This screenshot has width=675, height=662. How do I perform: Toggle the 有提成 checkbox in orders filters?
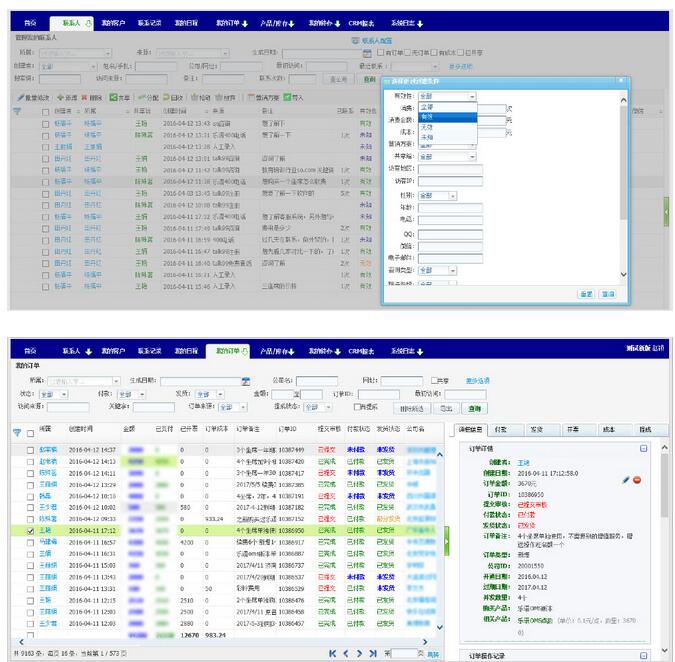pyautogui.click(x=357, y=407)
